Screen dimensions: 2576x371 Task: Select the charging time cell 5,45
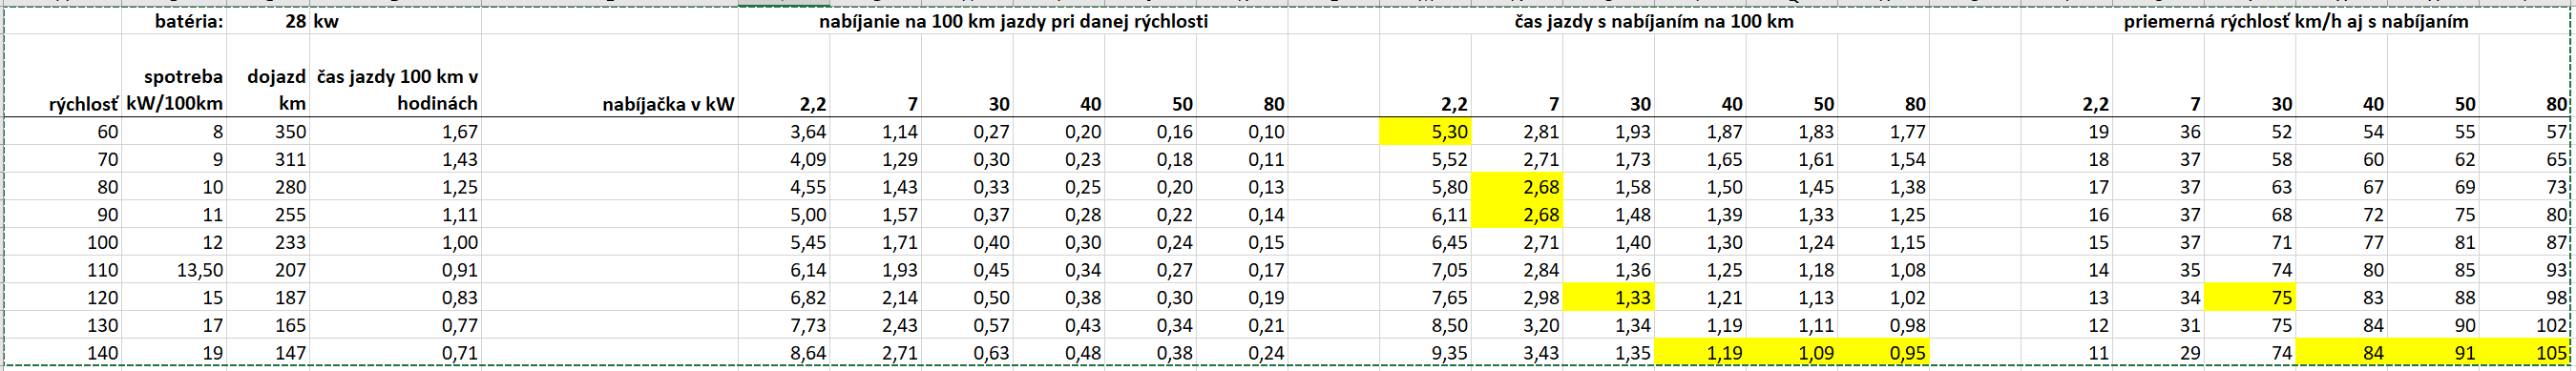coord(784,242)
